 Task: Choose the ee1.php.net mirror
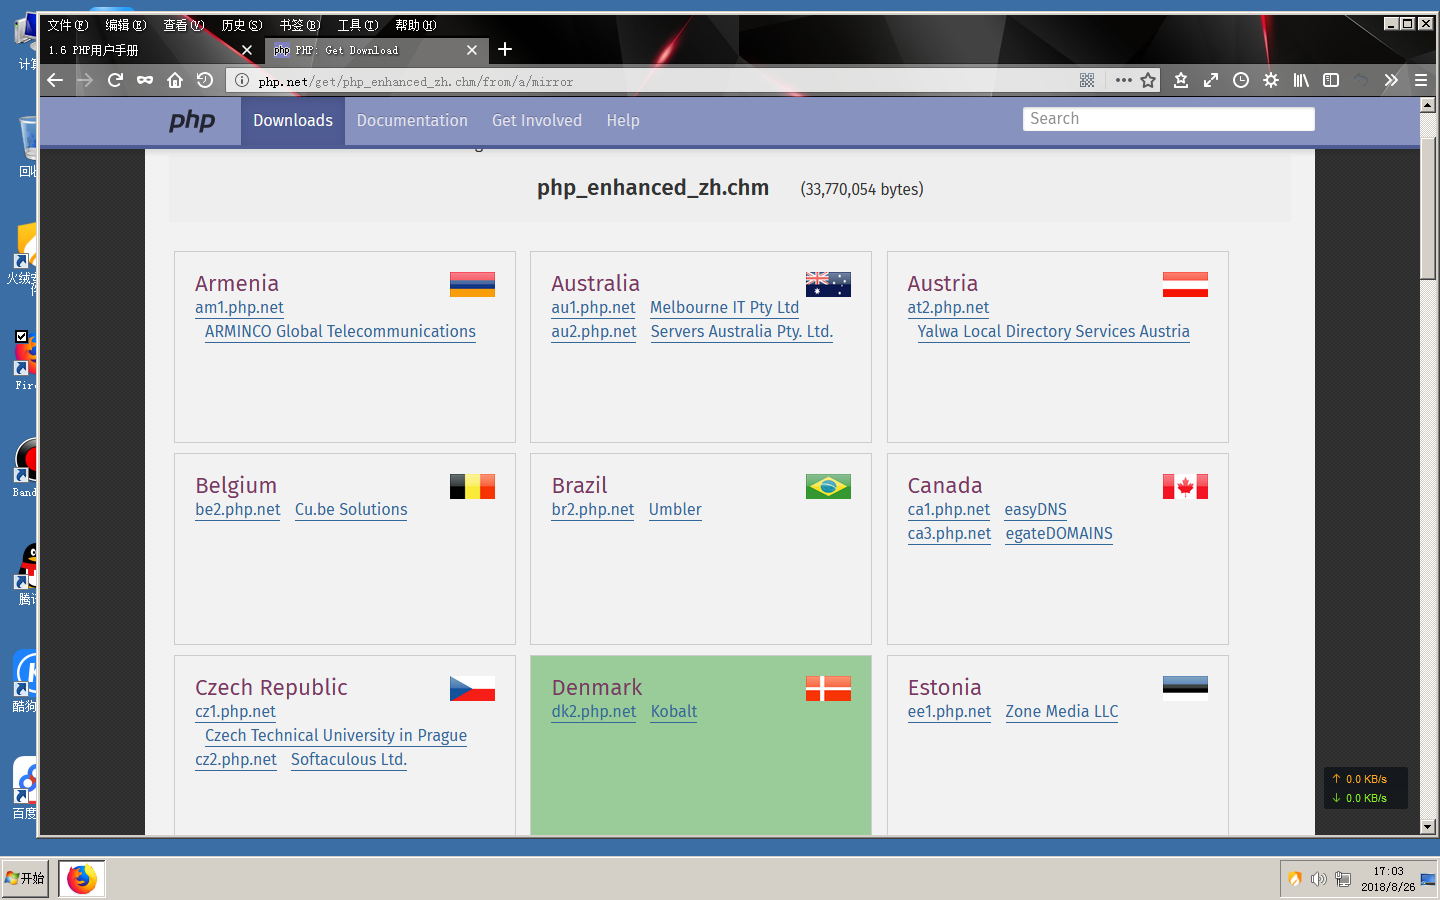point(949,712)
